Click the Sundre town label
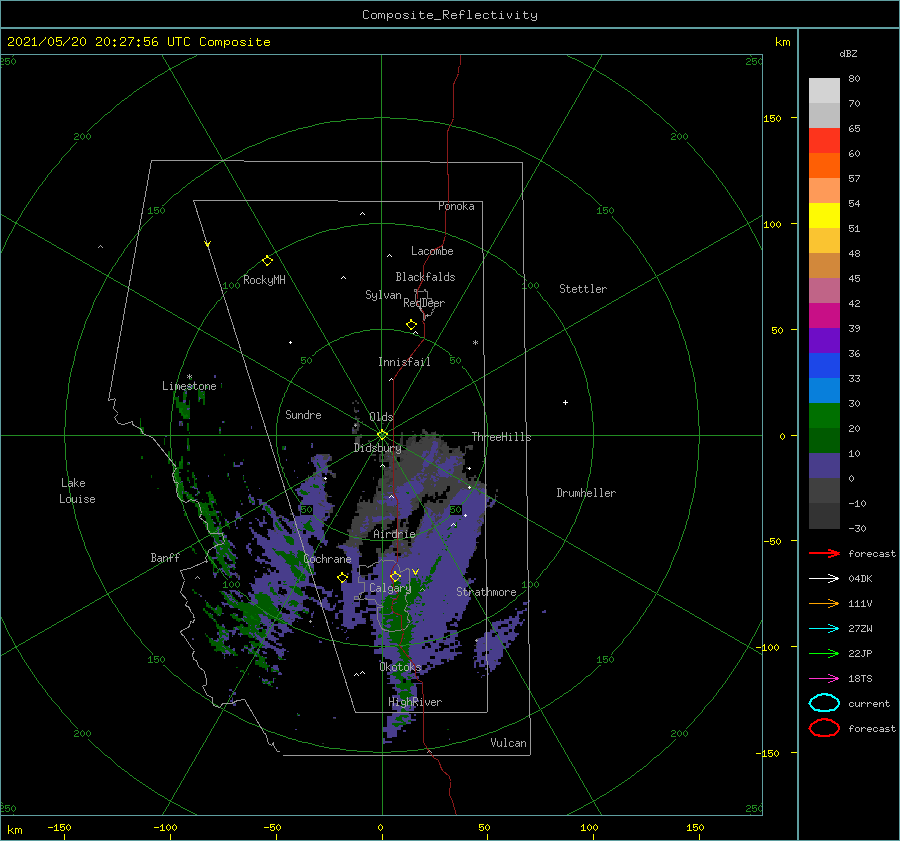Screen dimensions: 900x841 pyautogui.click(x=303, y=415)
